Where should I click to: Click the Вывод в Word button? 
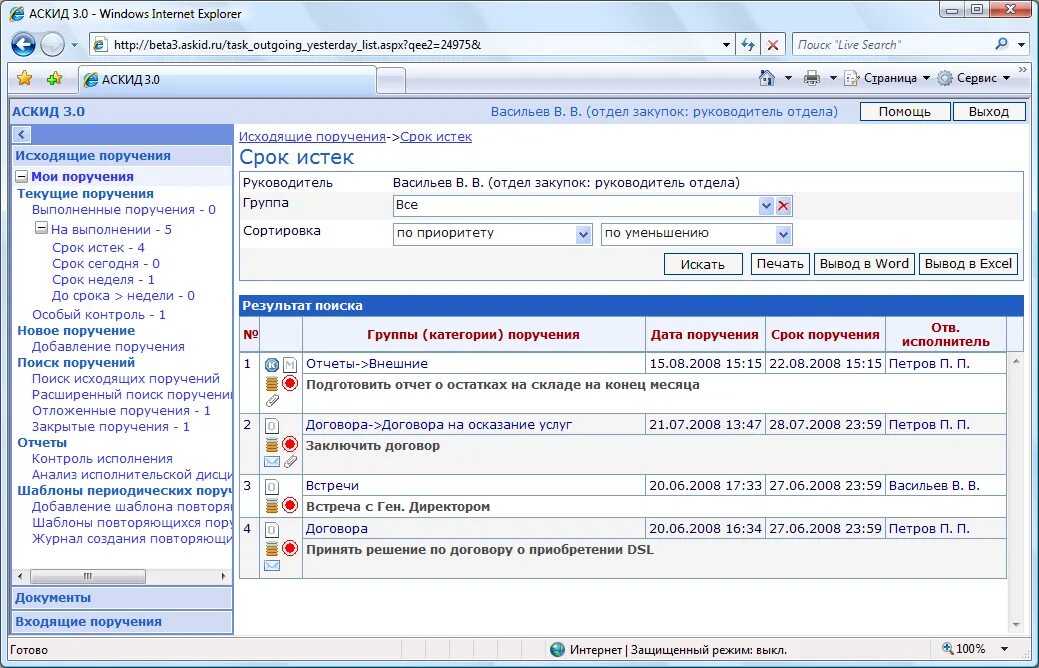[864, 264]
